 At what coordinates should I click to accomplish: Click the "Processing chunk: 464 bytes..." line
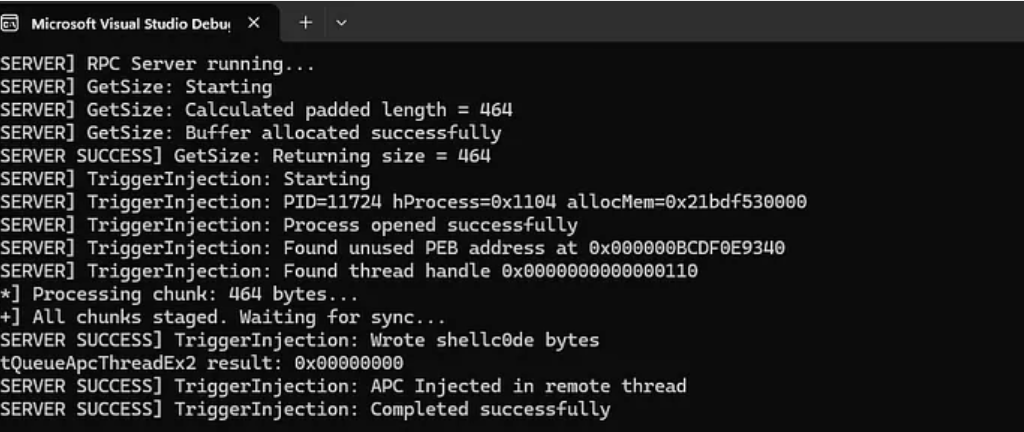pyautogui.click(x=180, y=295)
